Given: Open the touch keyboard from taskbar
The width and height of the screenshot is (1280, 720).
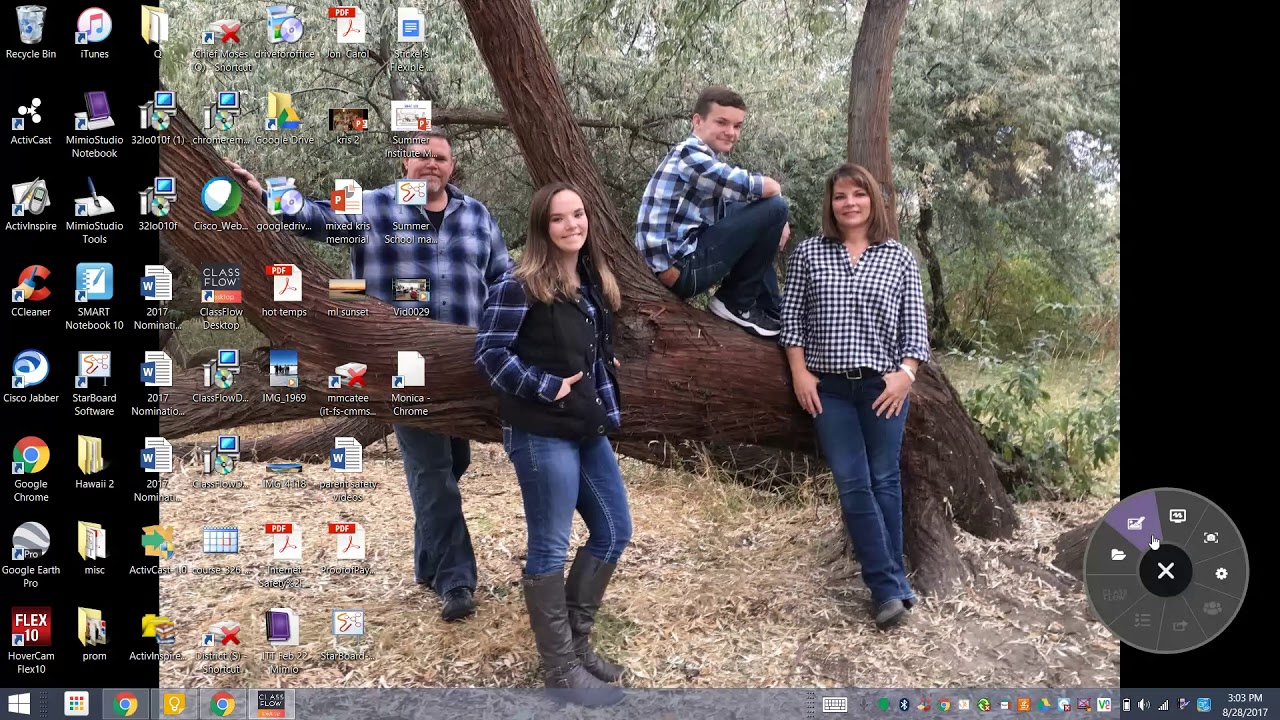Looking at the screenshot, I should click(835, 705).
